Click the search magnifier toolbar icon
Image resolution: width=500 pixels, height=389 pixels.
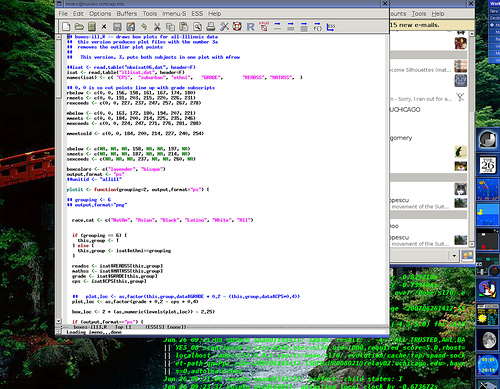[197, 27]
